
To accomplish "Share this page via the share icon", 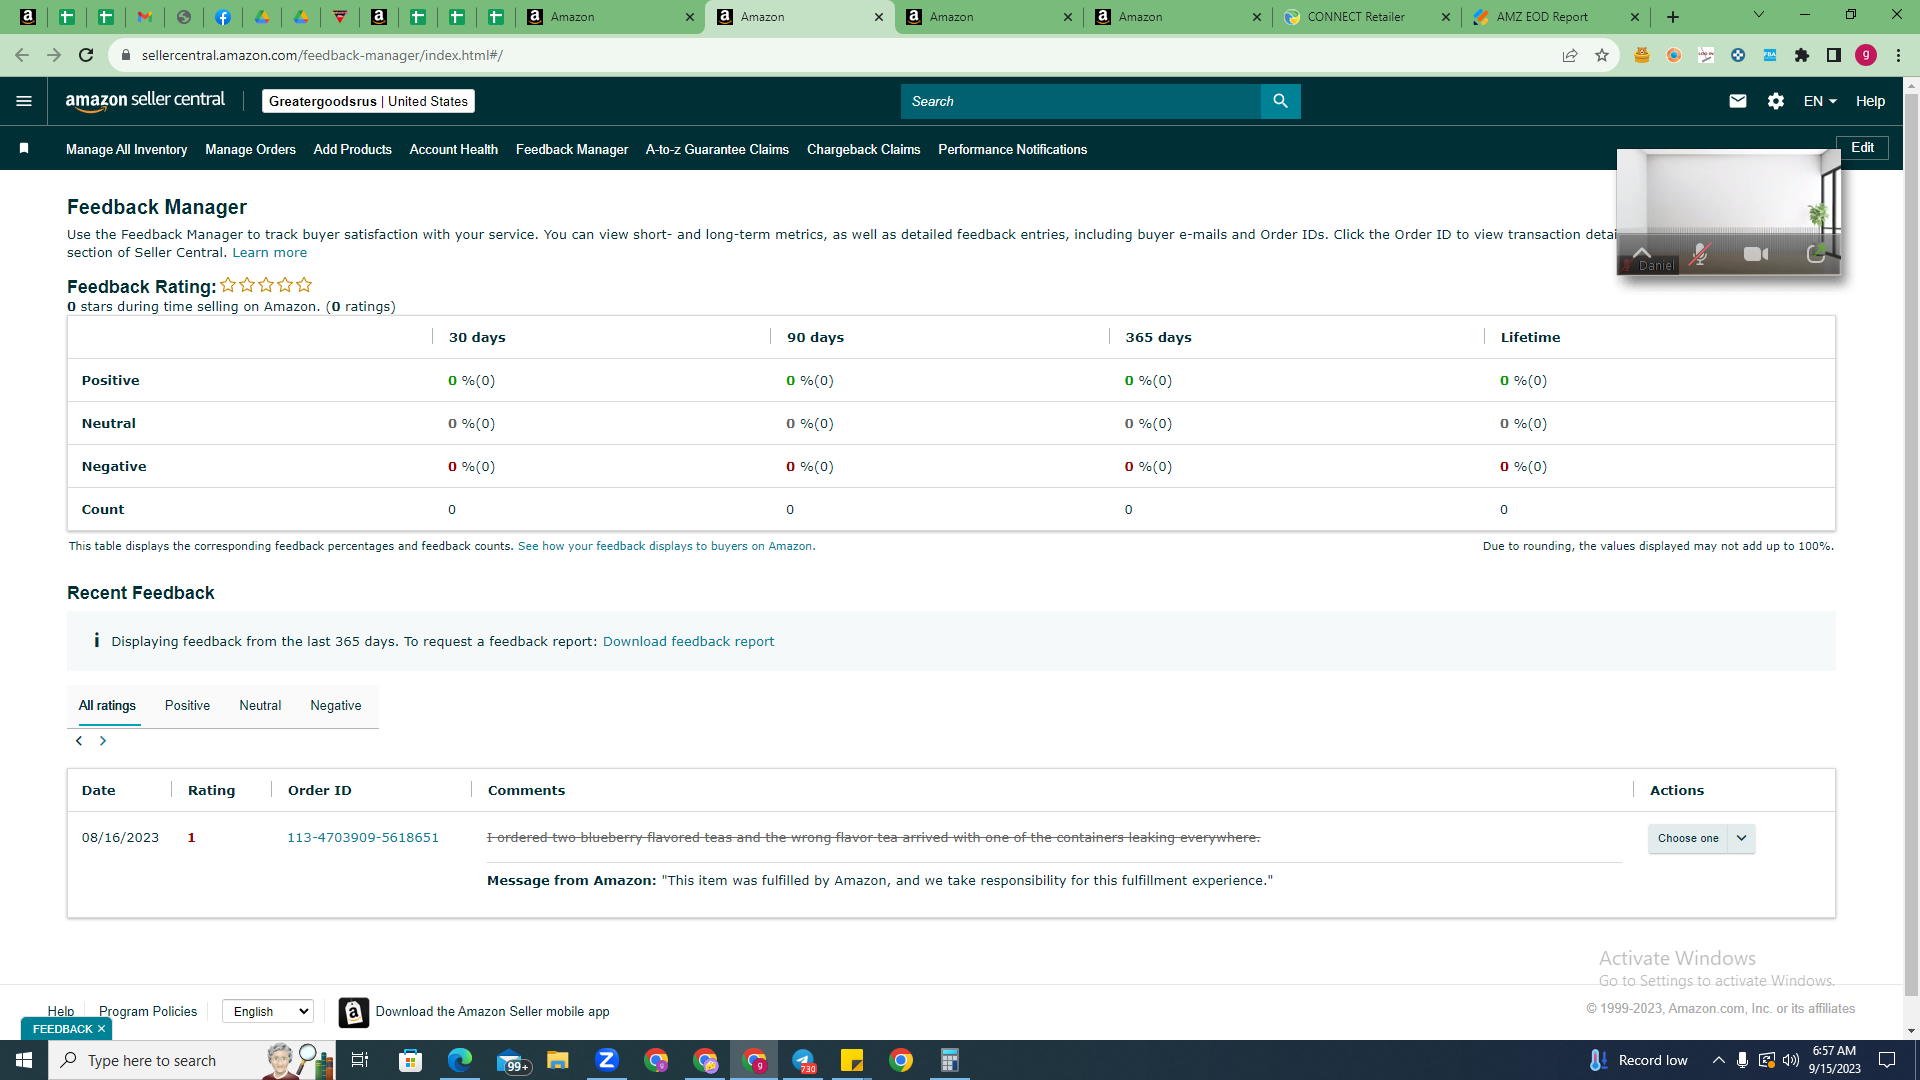I will coord(1570,55).
